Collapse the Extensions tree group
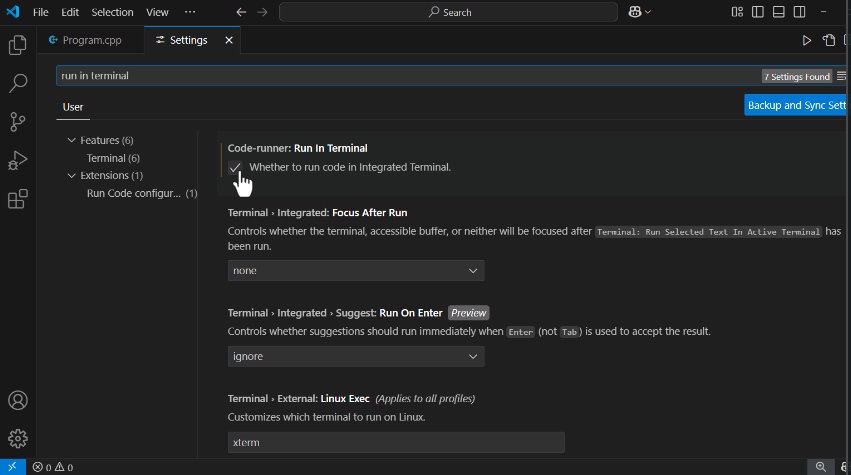 tap(71, 175)
